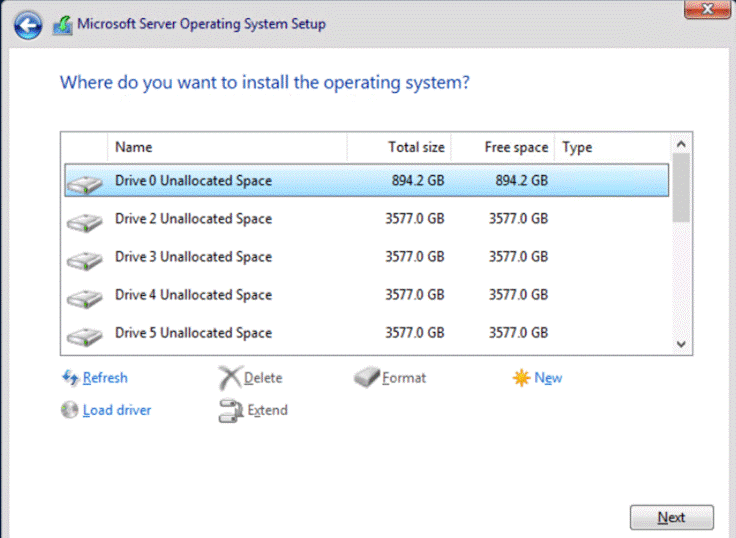Screen dimensions: 736x538
Task: Sort by Name column header
Action: pyautogui.click(x=227, y=147)
